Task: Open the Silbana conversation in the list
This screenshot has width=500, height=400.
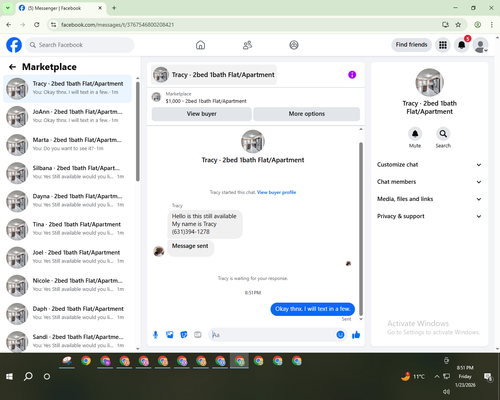Action: pos(67,173)
